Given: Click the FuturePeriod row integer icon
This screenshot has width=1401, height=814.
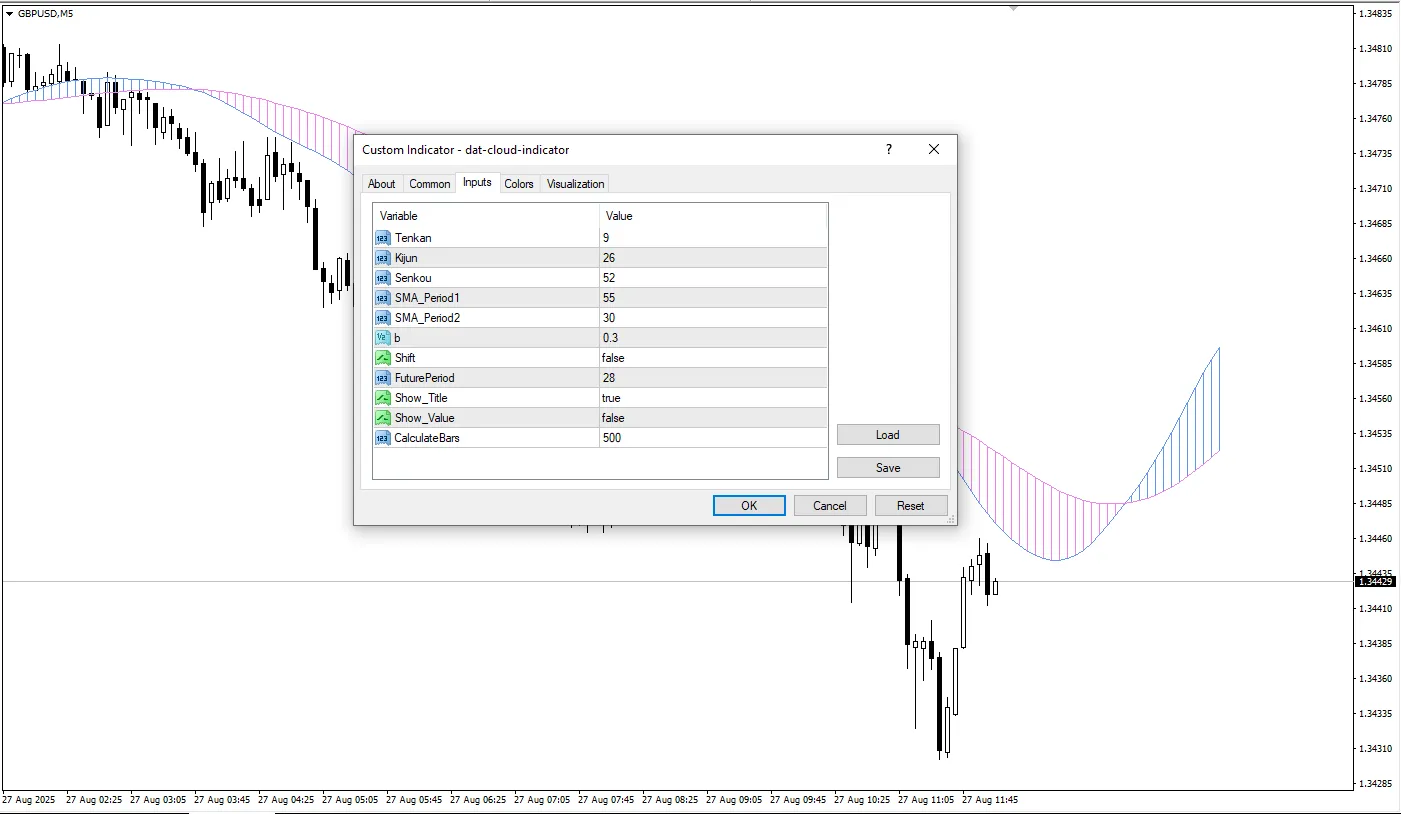Looking at the screenshot, I should 383,378.
